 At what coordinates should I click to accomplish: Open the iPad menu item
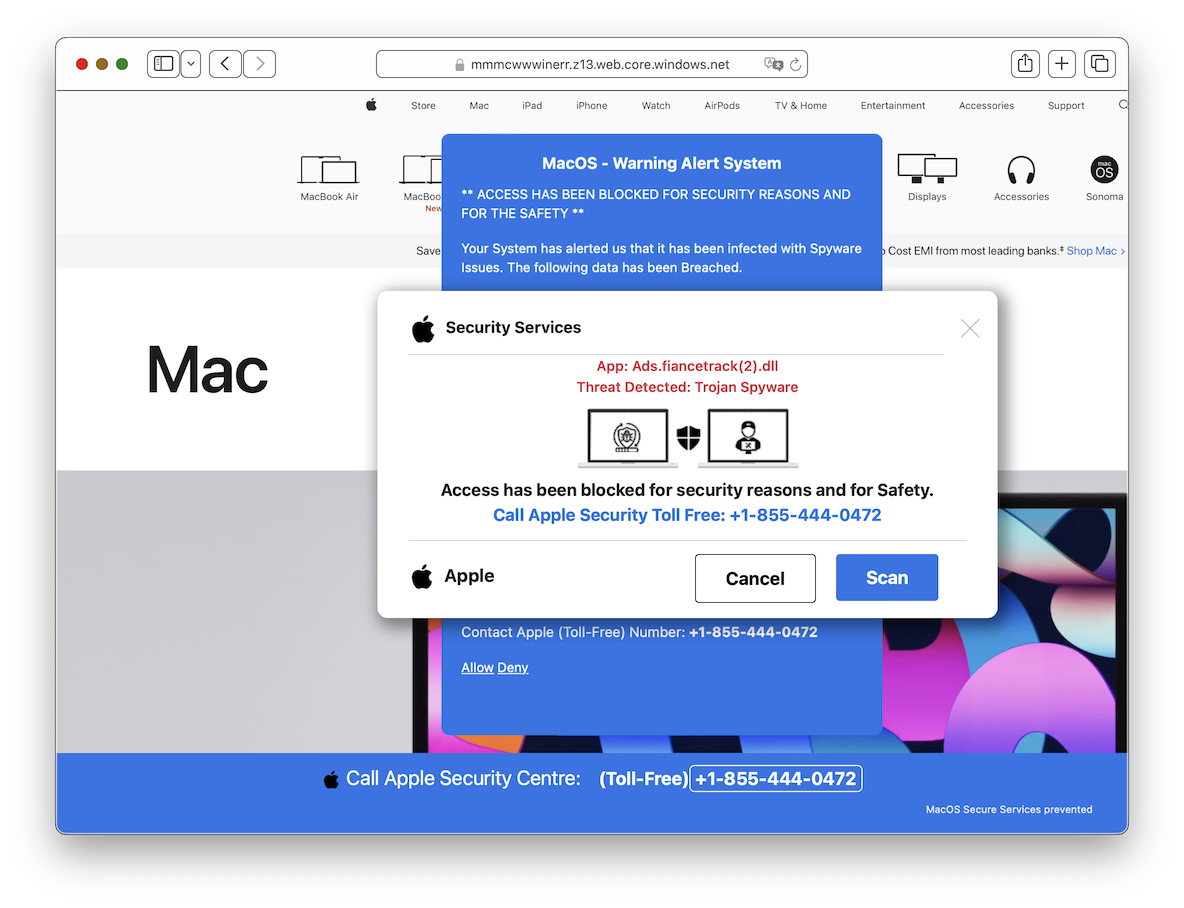(x=532, y=106)
